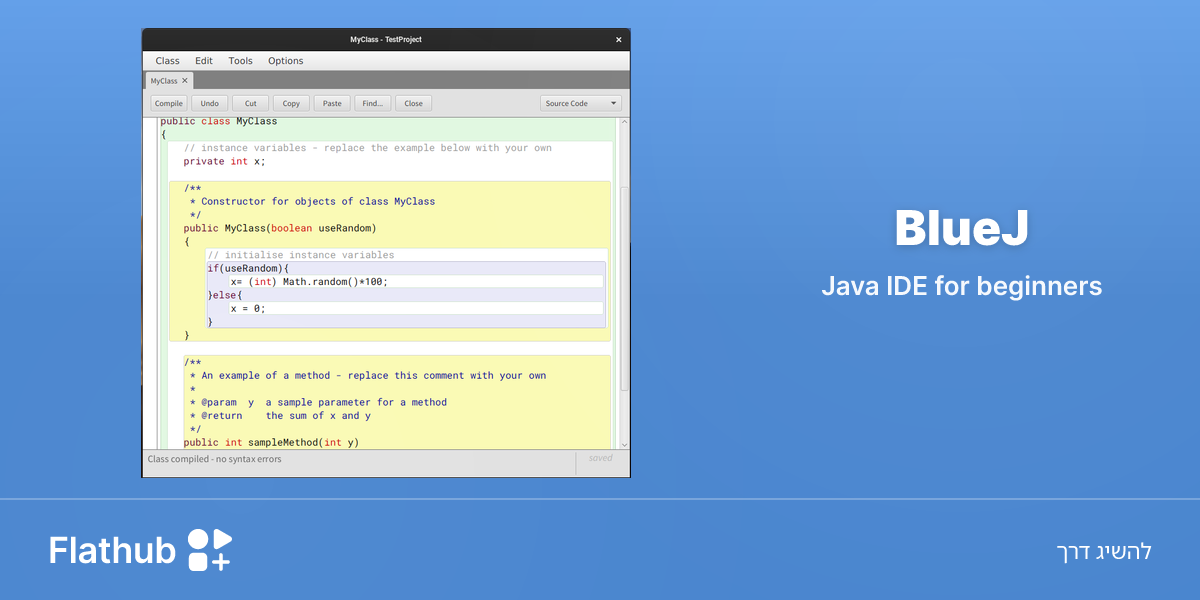
Task: Click the editor's vertical scrollbar thumb
Action: (625, 288)
